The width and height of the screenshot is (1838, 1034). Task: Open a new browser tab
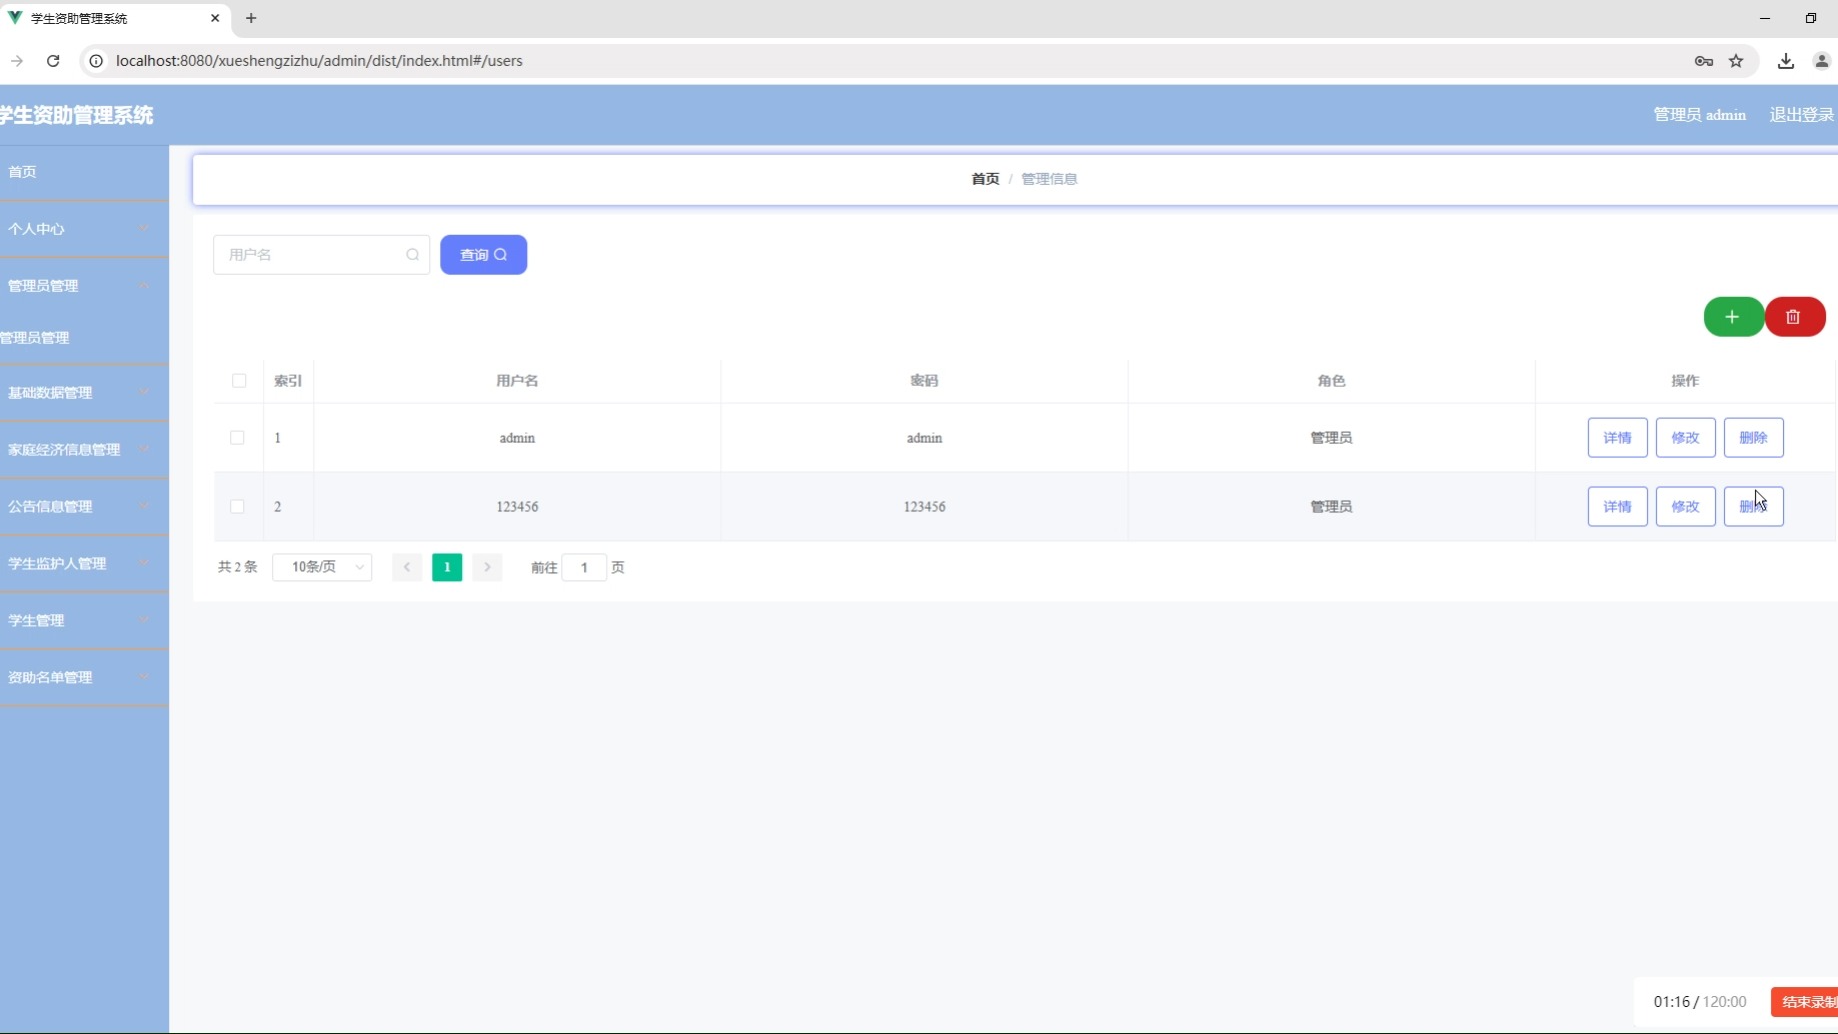[x=251, y=18]
